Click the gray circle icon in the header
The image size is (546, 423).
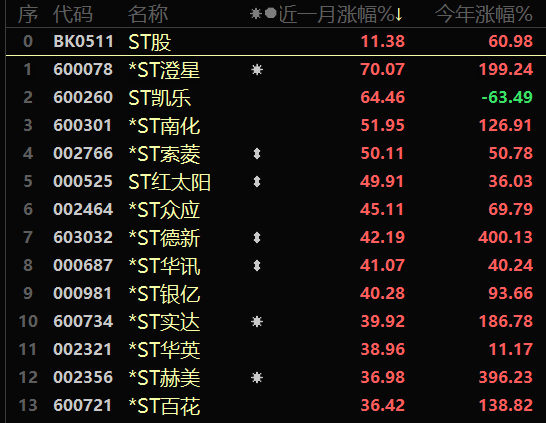click(x=271, y=13)
